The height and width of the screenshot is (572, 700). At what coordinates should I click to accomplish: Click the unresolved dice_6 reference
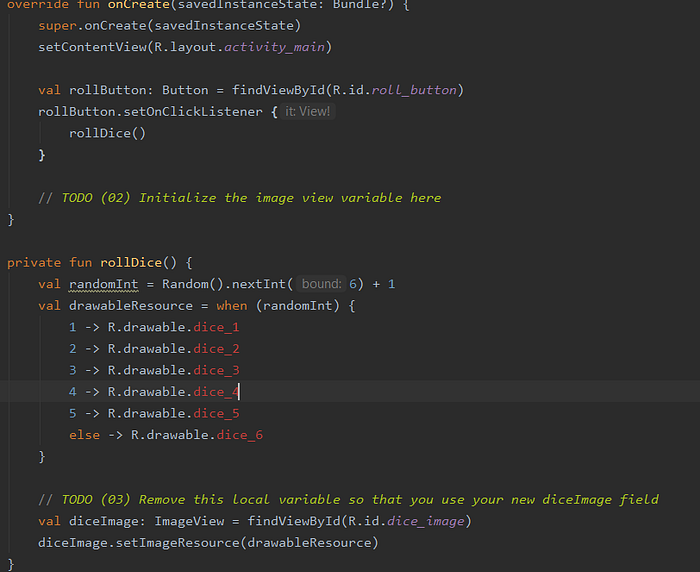(x=240, y=435)
